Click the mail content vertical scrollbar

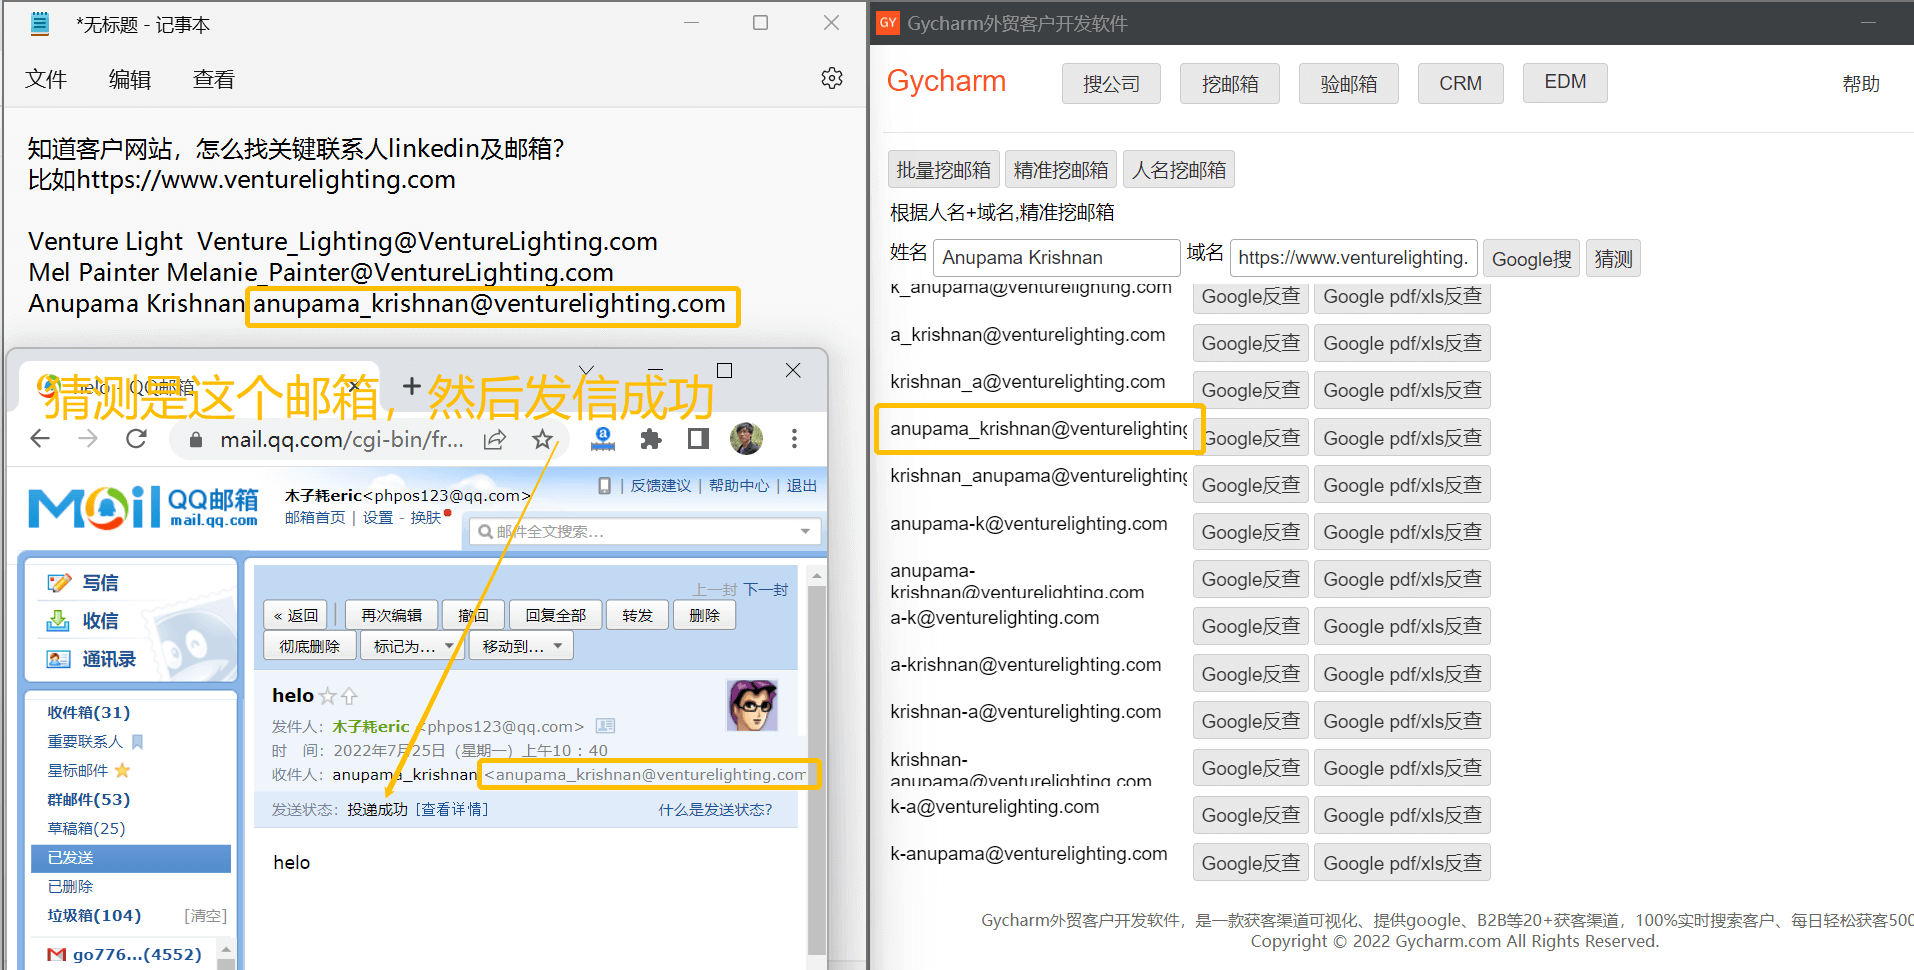pyautogui.click(x=816, y=770)
